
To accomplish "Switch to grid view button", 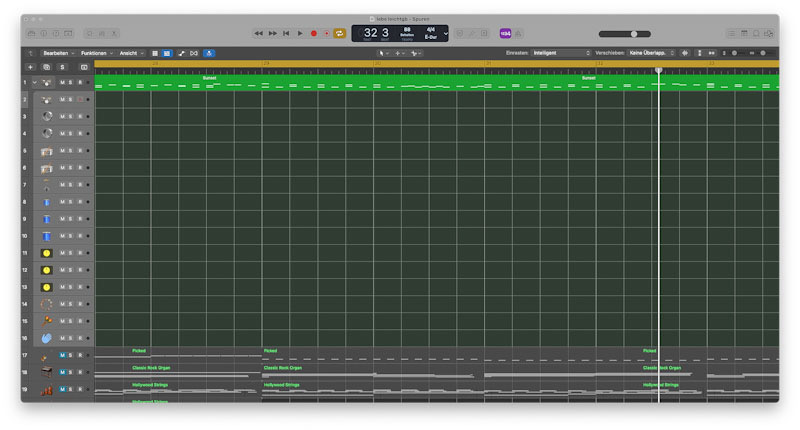I will click(x=155, y=53).
